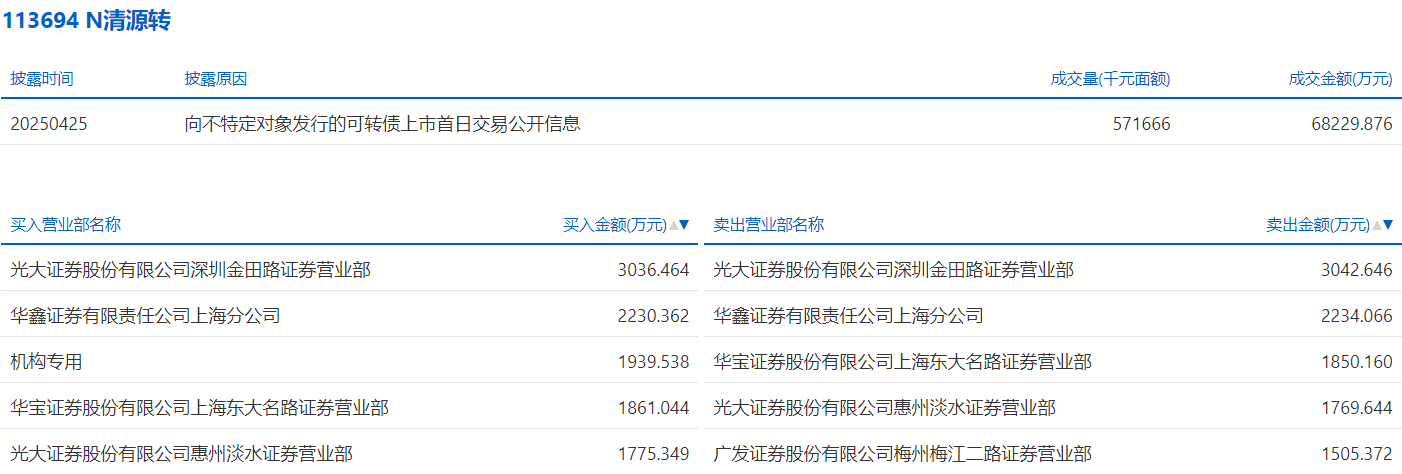Click the 成交量(千元面额) header
Image resolution: width=1402 pixels, height=474 pixels.
1110,79
